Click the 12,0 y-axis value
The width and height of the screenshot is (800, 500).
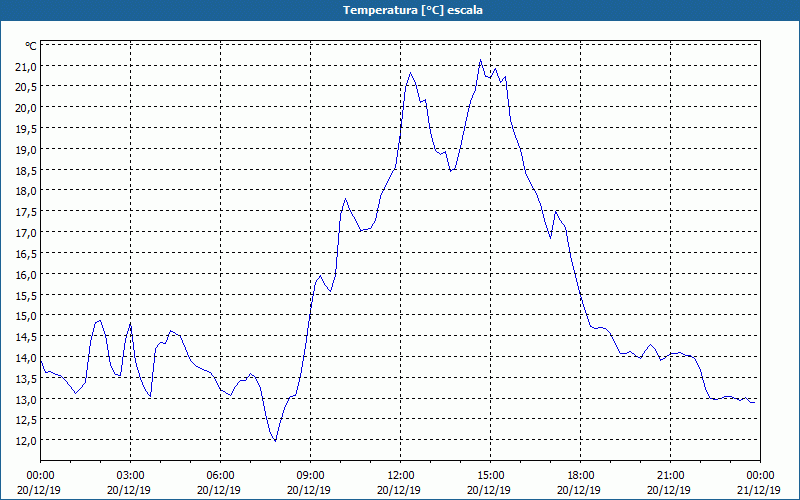(27, 441)
